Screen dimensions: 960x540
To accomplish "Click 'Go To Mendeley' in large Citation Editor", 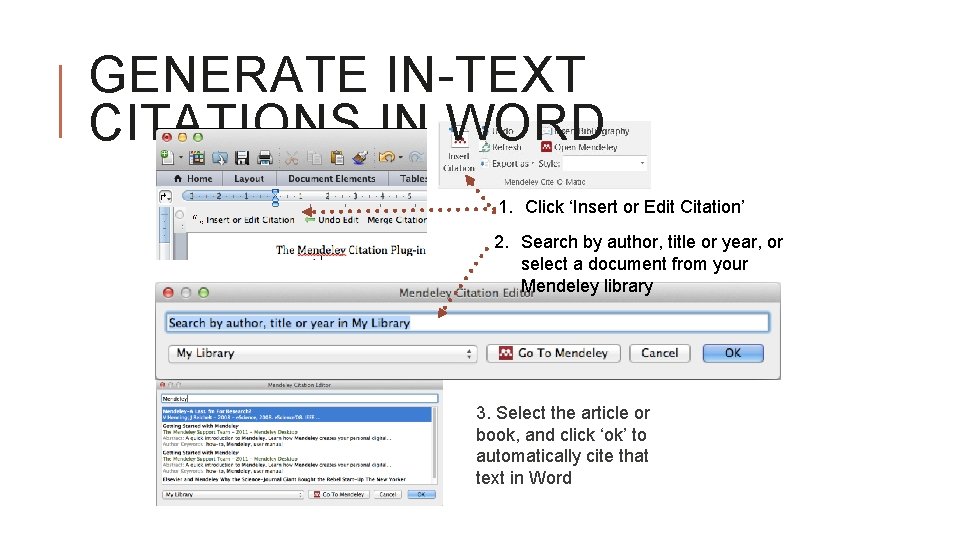I will (x=553, y=353).
